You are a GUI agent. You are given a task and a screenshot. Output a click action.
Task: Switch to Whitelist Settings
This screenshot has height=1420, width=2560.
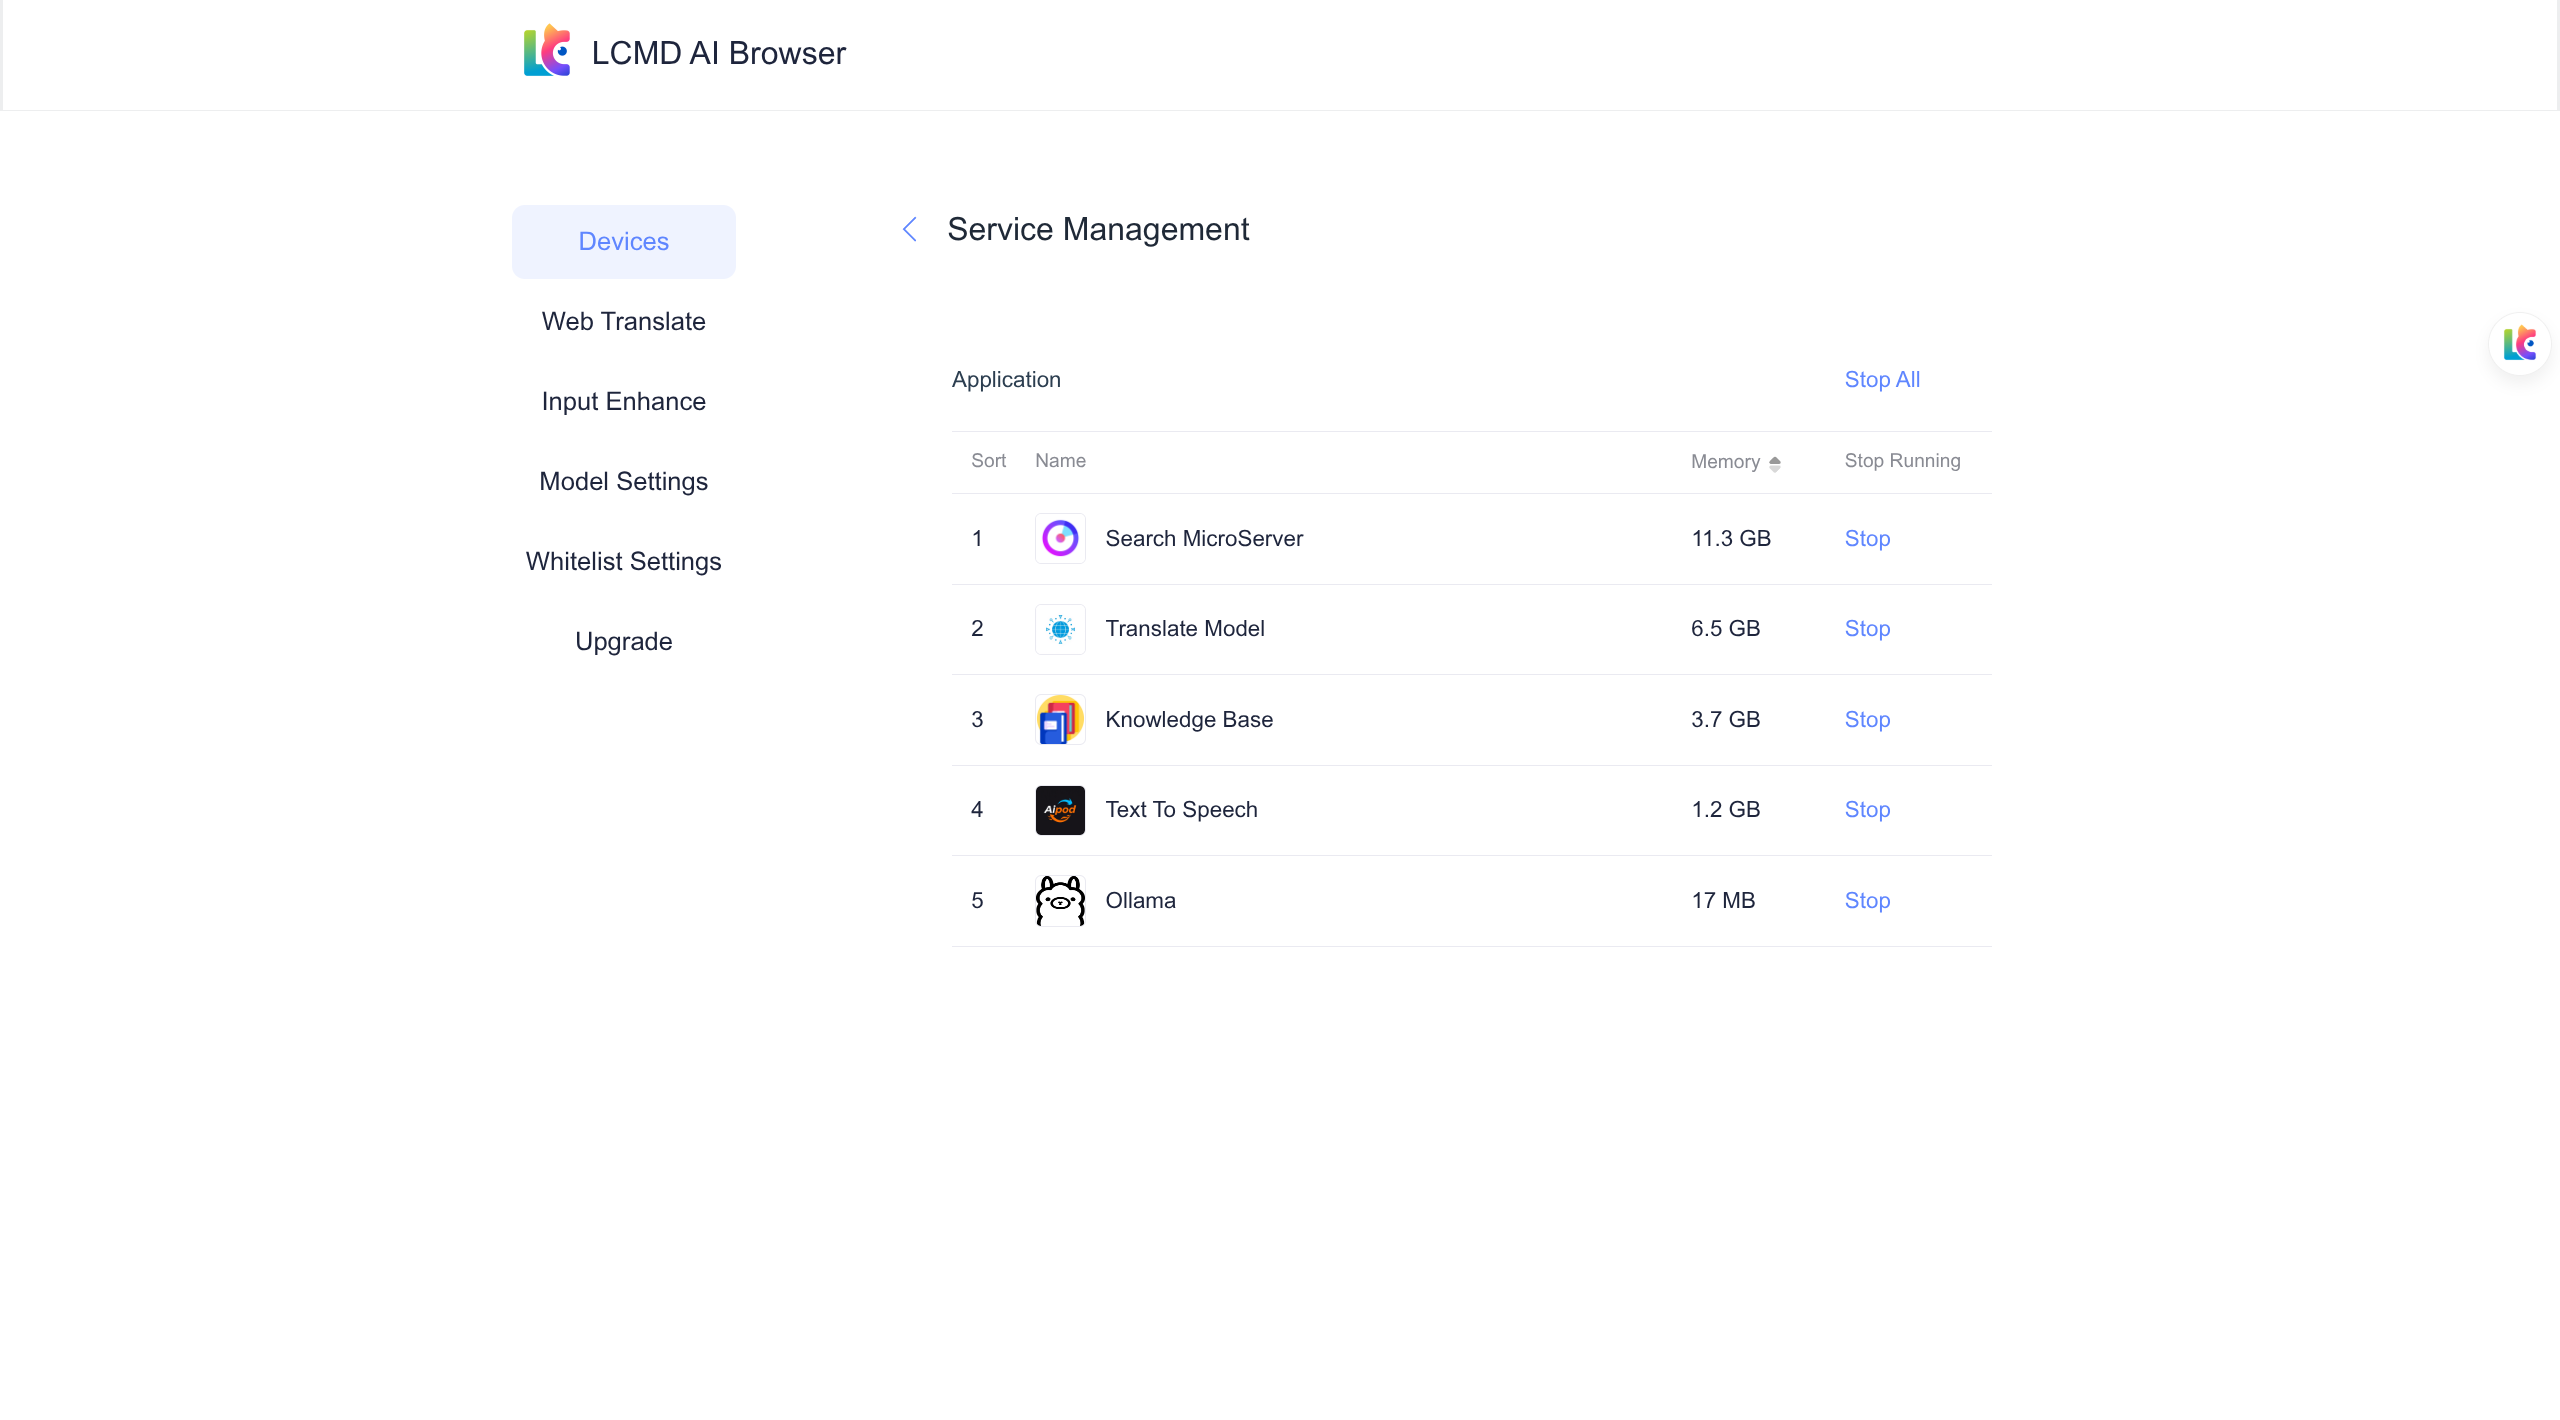click(x=624, y=562)
